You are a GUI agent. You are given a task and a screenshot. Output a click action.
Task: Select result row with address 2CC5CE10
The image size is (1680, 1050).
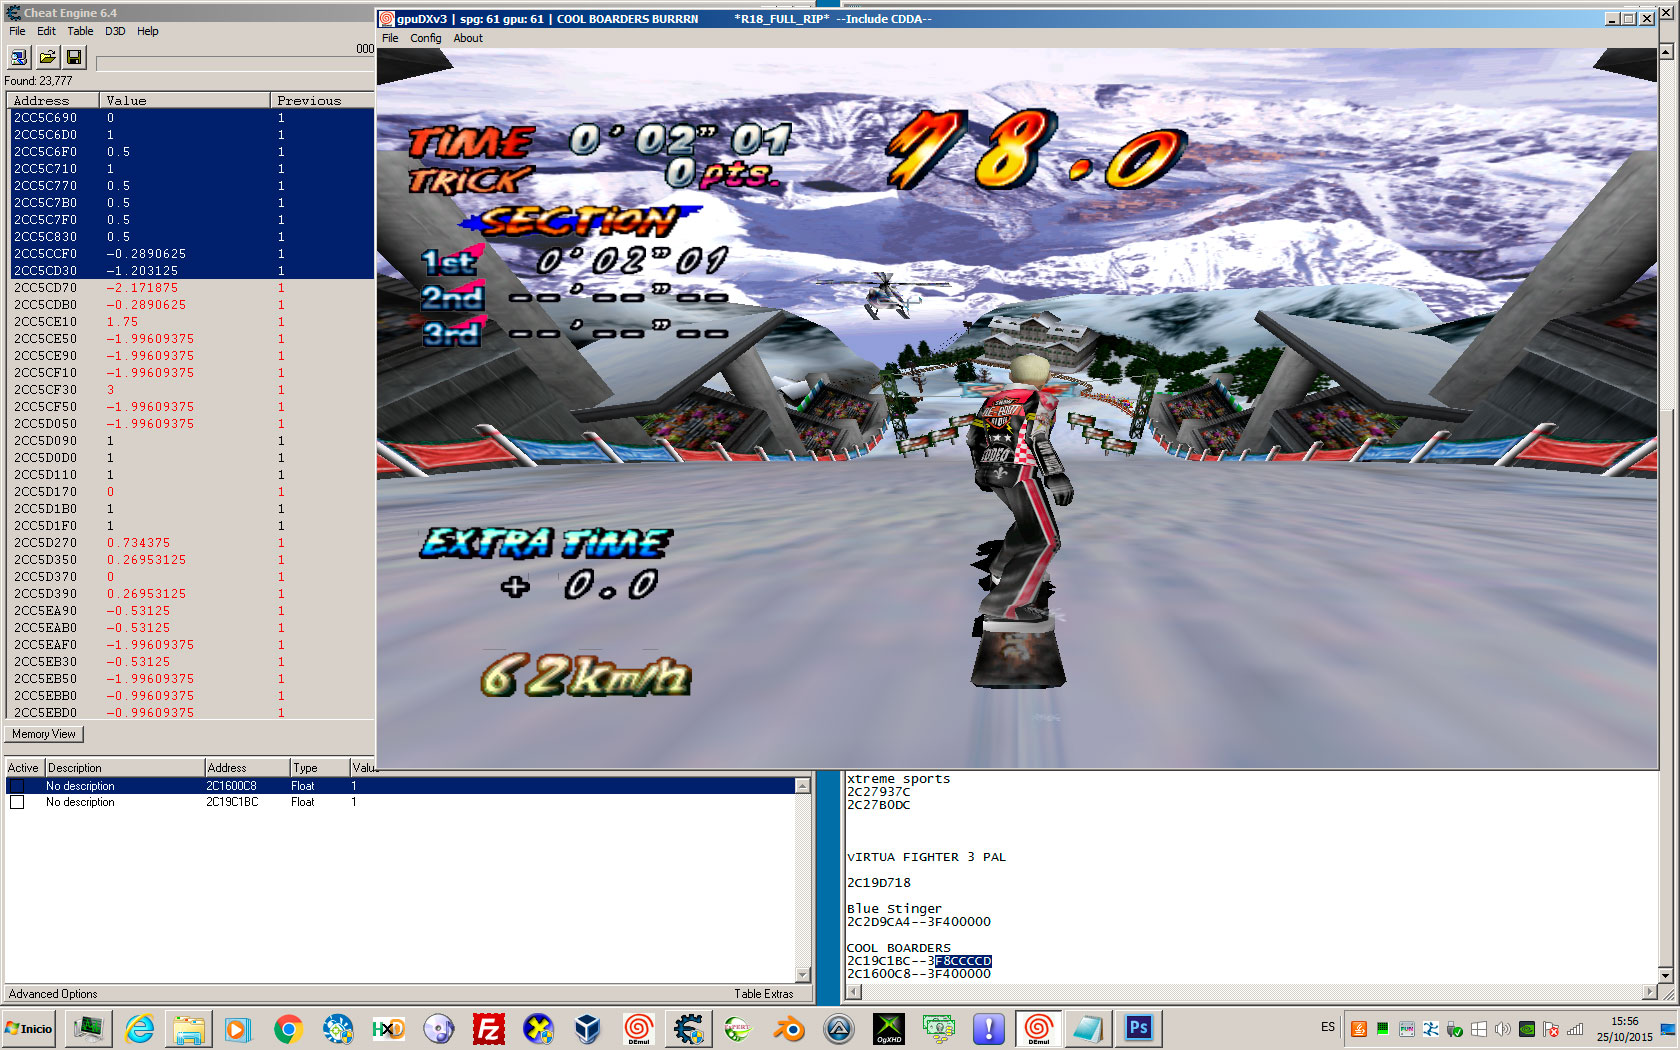tap(191, 322)
